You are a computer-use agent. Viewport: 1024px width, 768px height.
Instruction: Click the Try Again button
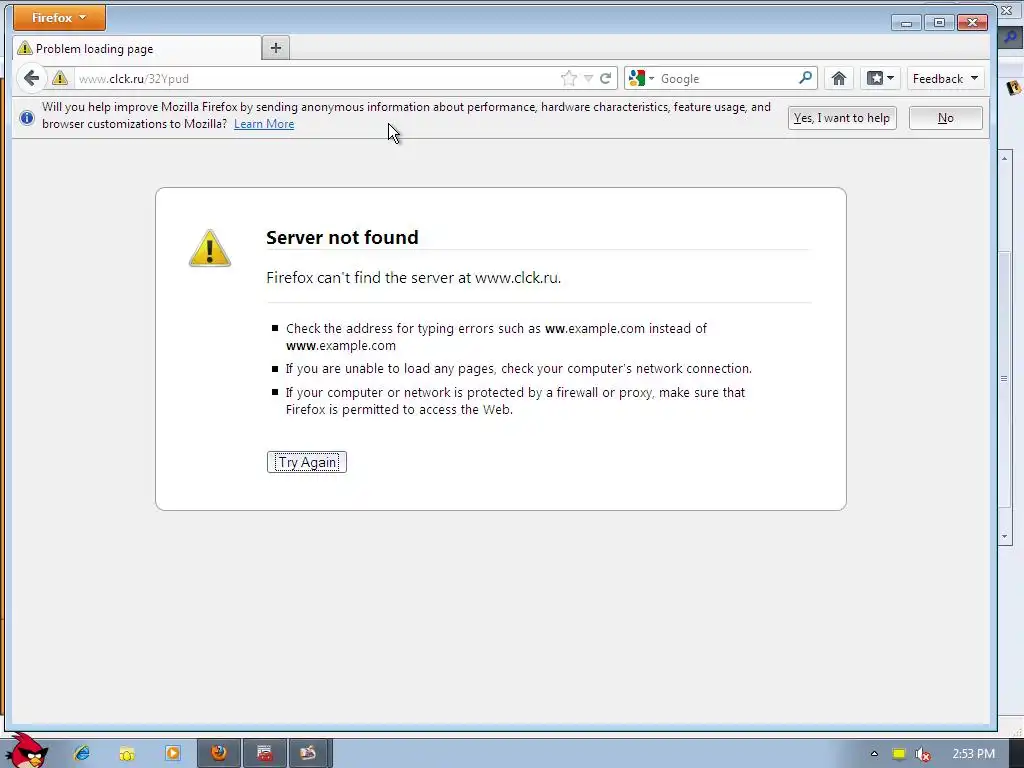click(307, 462)
